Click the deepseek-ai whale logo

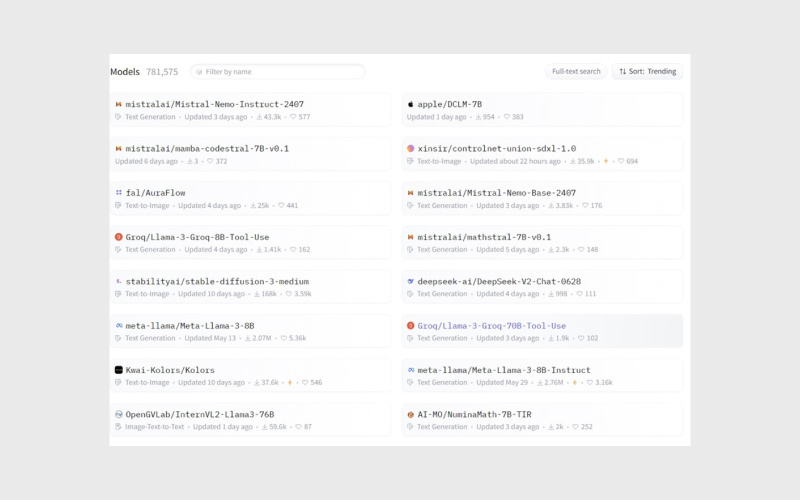tap(410, 282)
